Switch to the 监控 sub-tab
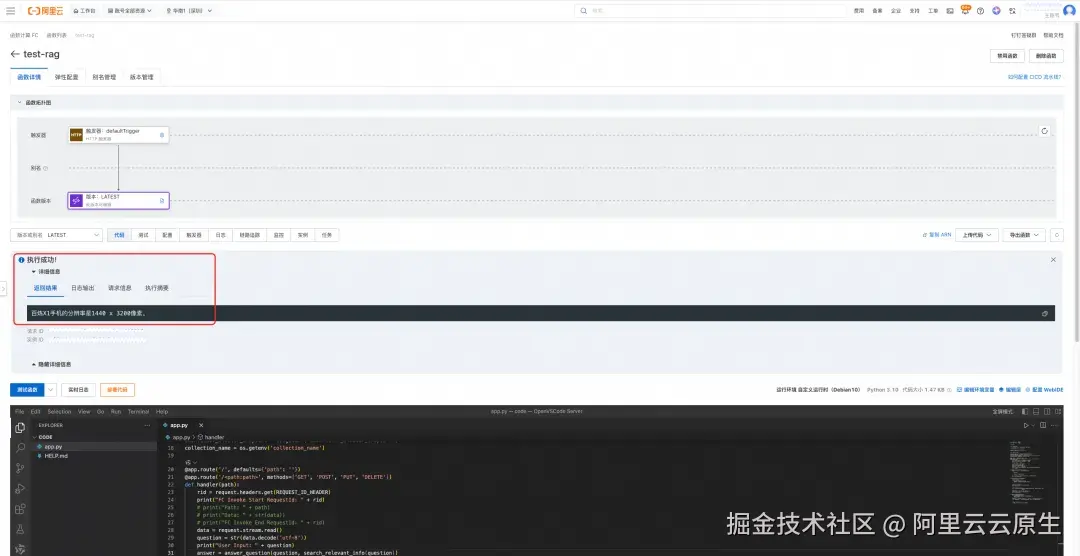1080x556 pixels. tap(278, 235)
